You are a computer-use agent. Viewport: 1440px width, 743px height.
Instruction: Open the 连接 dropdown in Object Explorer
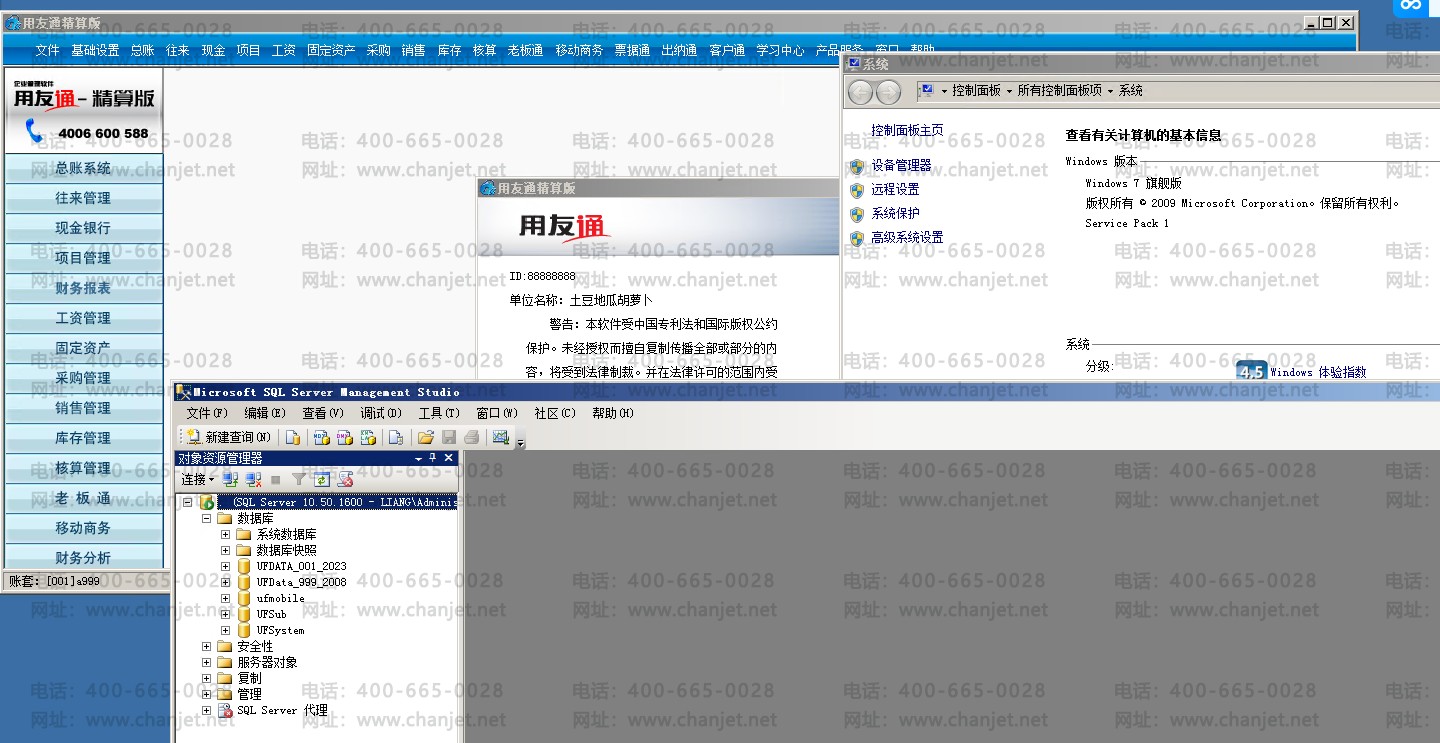[x=198, y=480]
